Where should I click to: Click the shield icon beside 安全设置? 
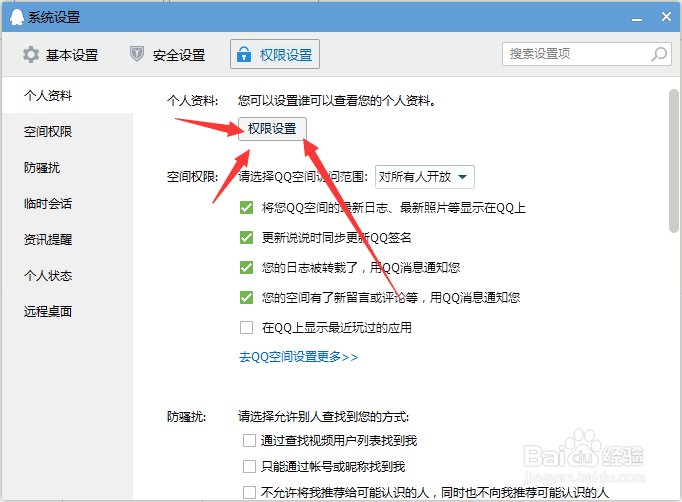point(137,54)
